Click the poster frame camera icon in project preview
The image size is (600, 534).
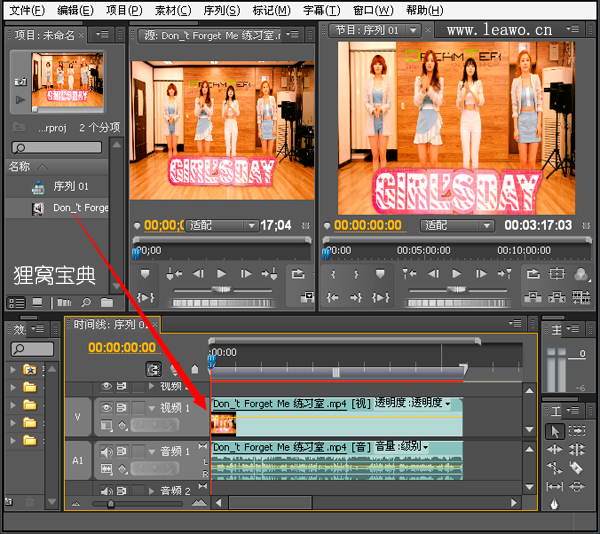coord(20,81)
